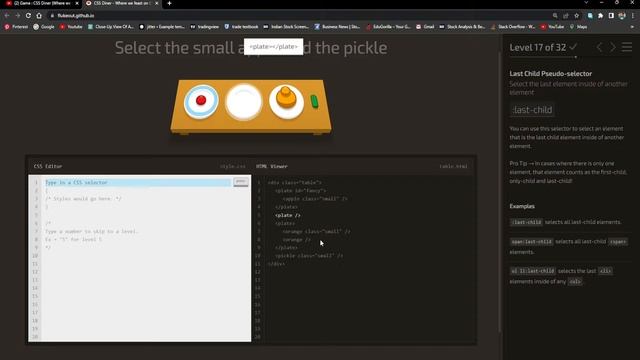Viewport: 640px width, 360px height.
Task: Click the highlighted plate markup line
Action: point(287,215)
